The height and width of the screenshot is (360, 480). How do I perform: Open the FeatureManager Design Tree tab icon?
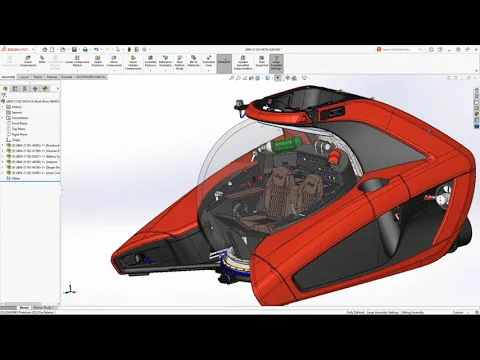pos(5,88)
